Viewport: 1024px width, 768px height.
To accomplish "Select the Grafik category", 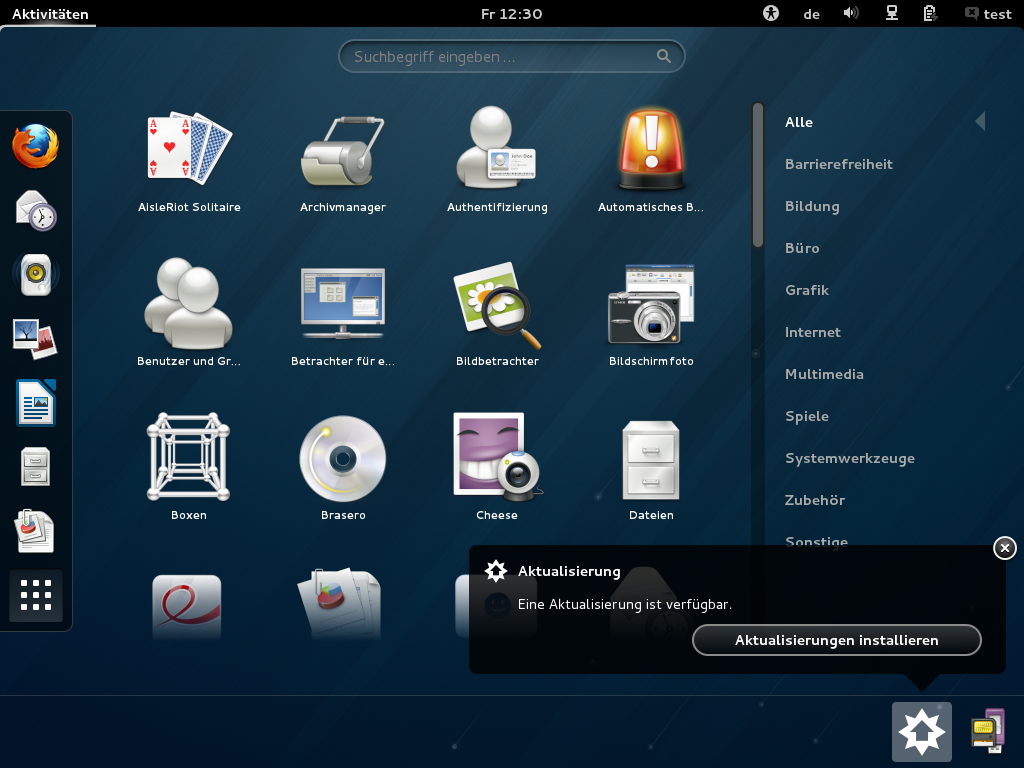I will (807, 290).
